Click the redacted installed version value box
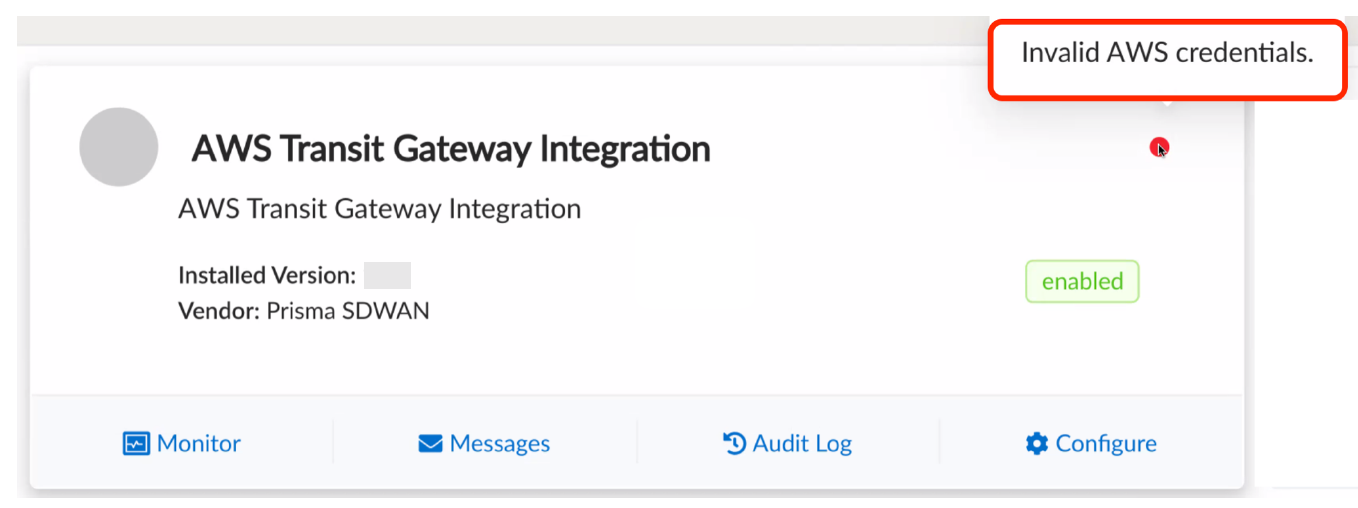 (387, 275)
